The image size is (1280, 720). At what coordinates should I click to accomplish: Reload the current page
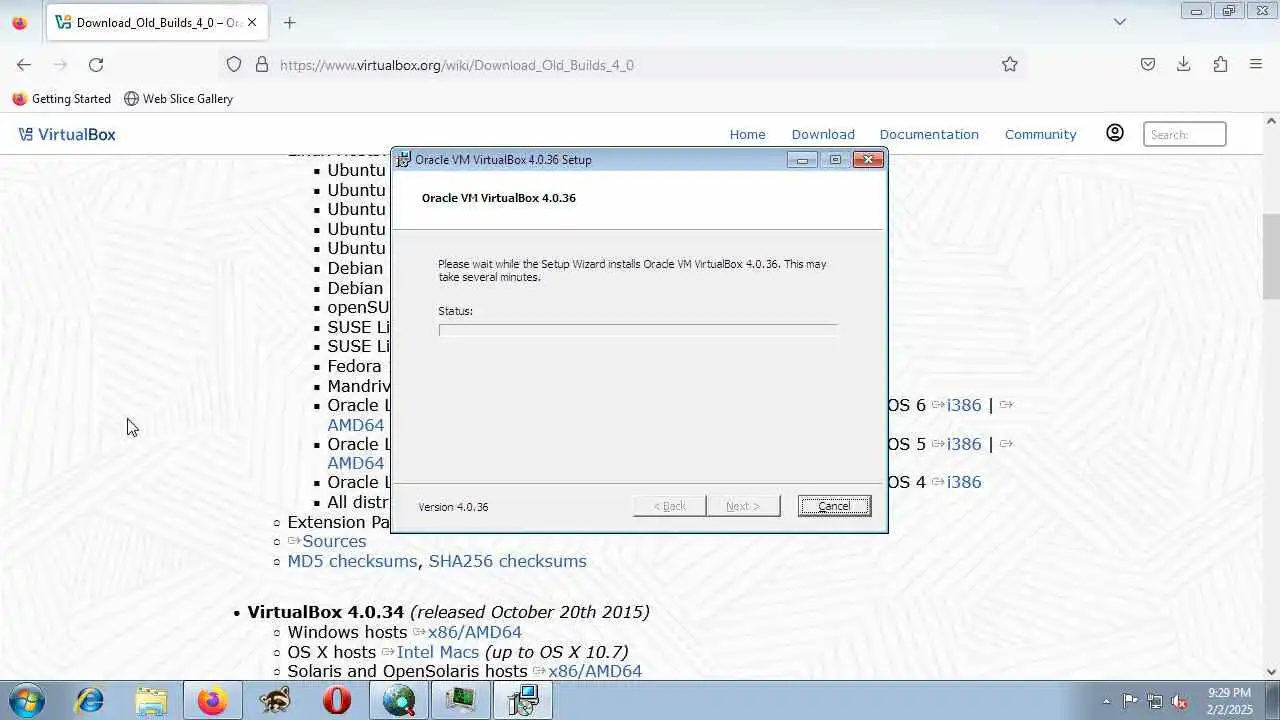coord(96,64)
